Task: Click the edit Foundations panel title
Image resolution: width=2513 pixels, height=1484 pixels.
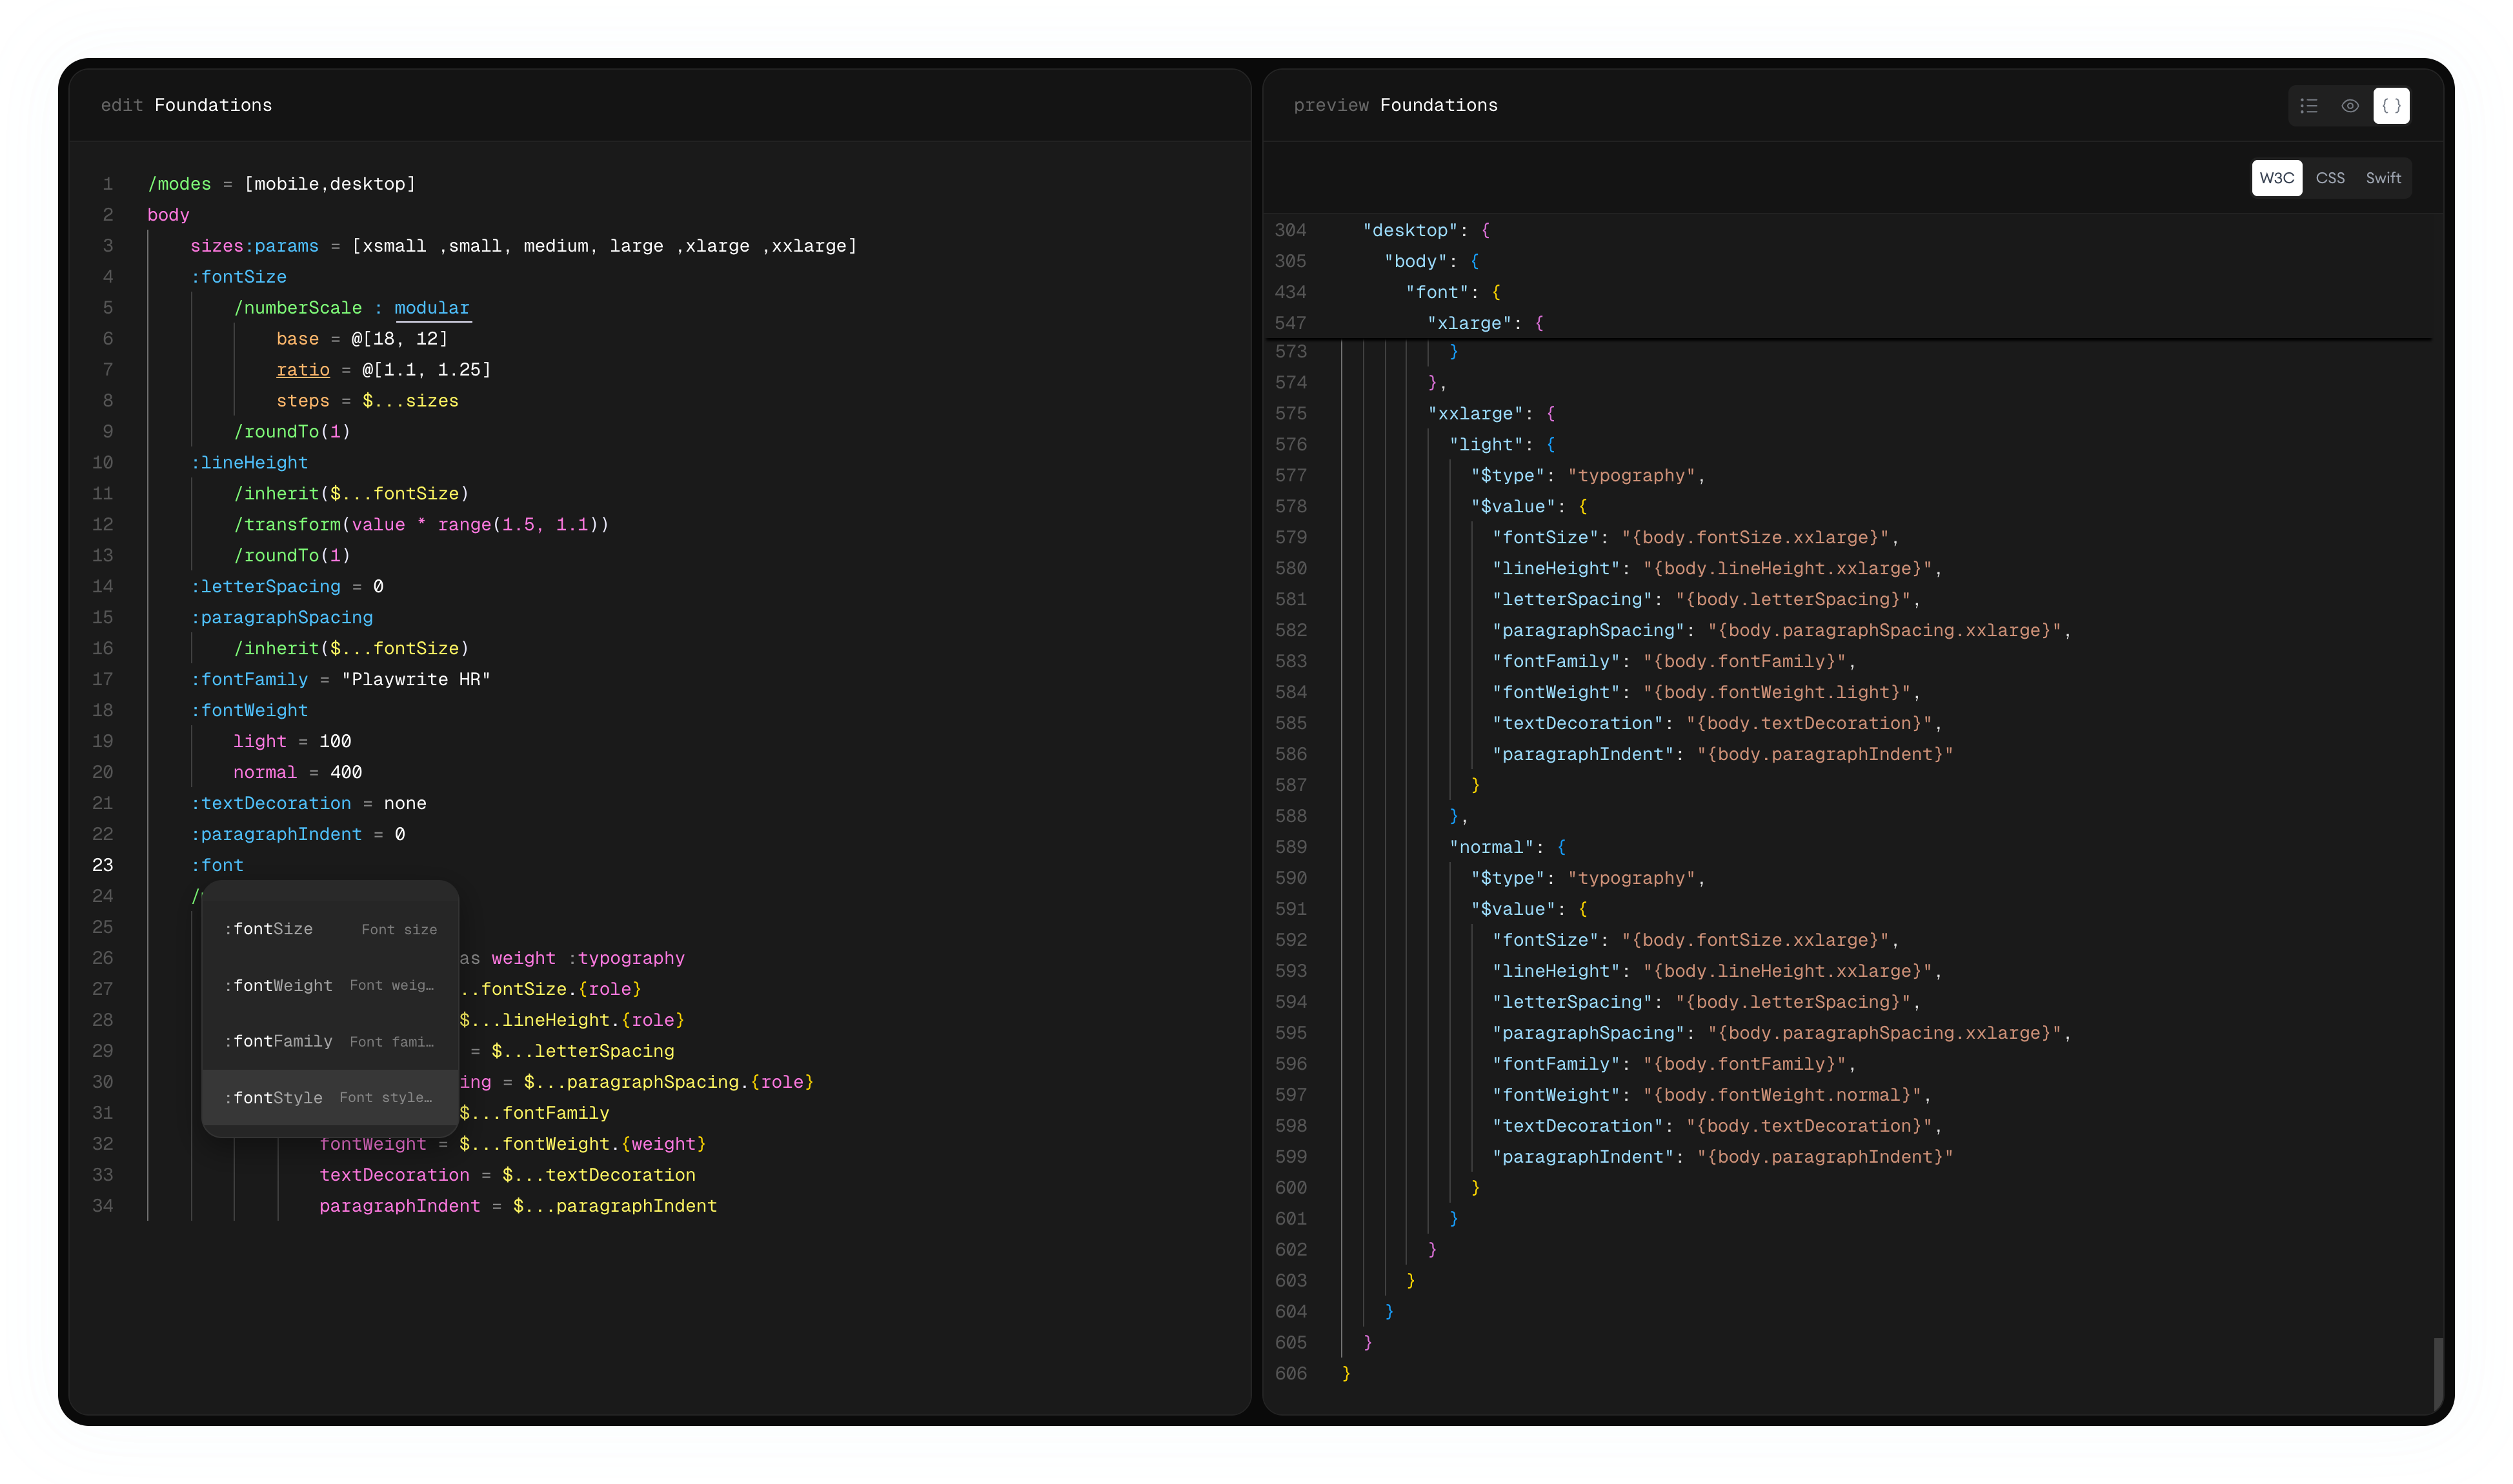Action: coord(186,105)
